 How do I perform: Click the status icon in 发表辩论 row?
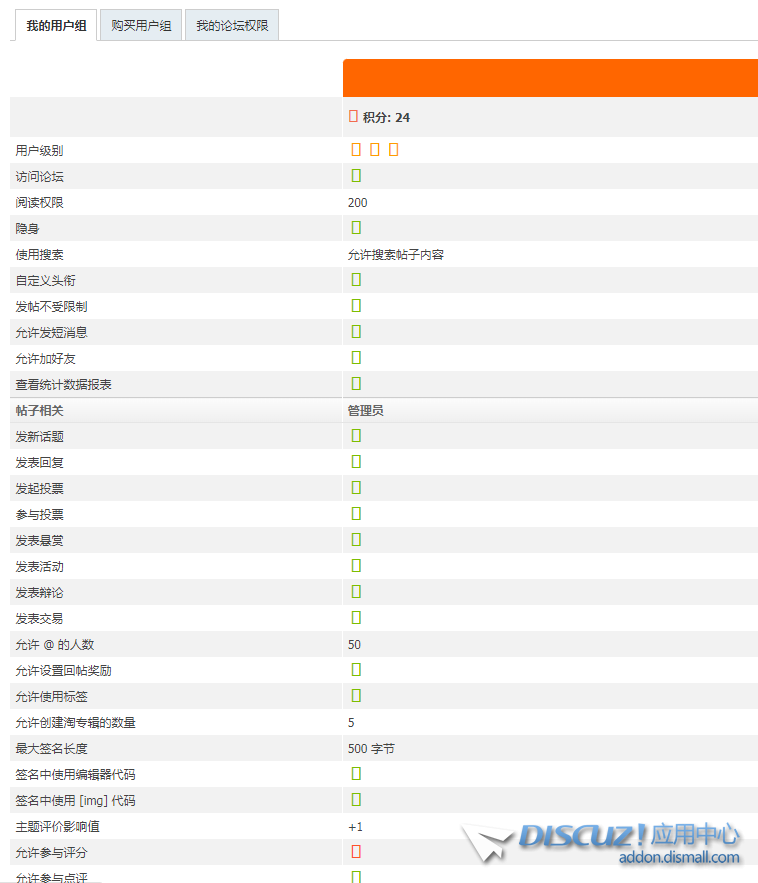pos(356,591)
